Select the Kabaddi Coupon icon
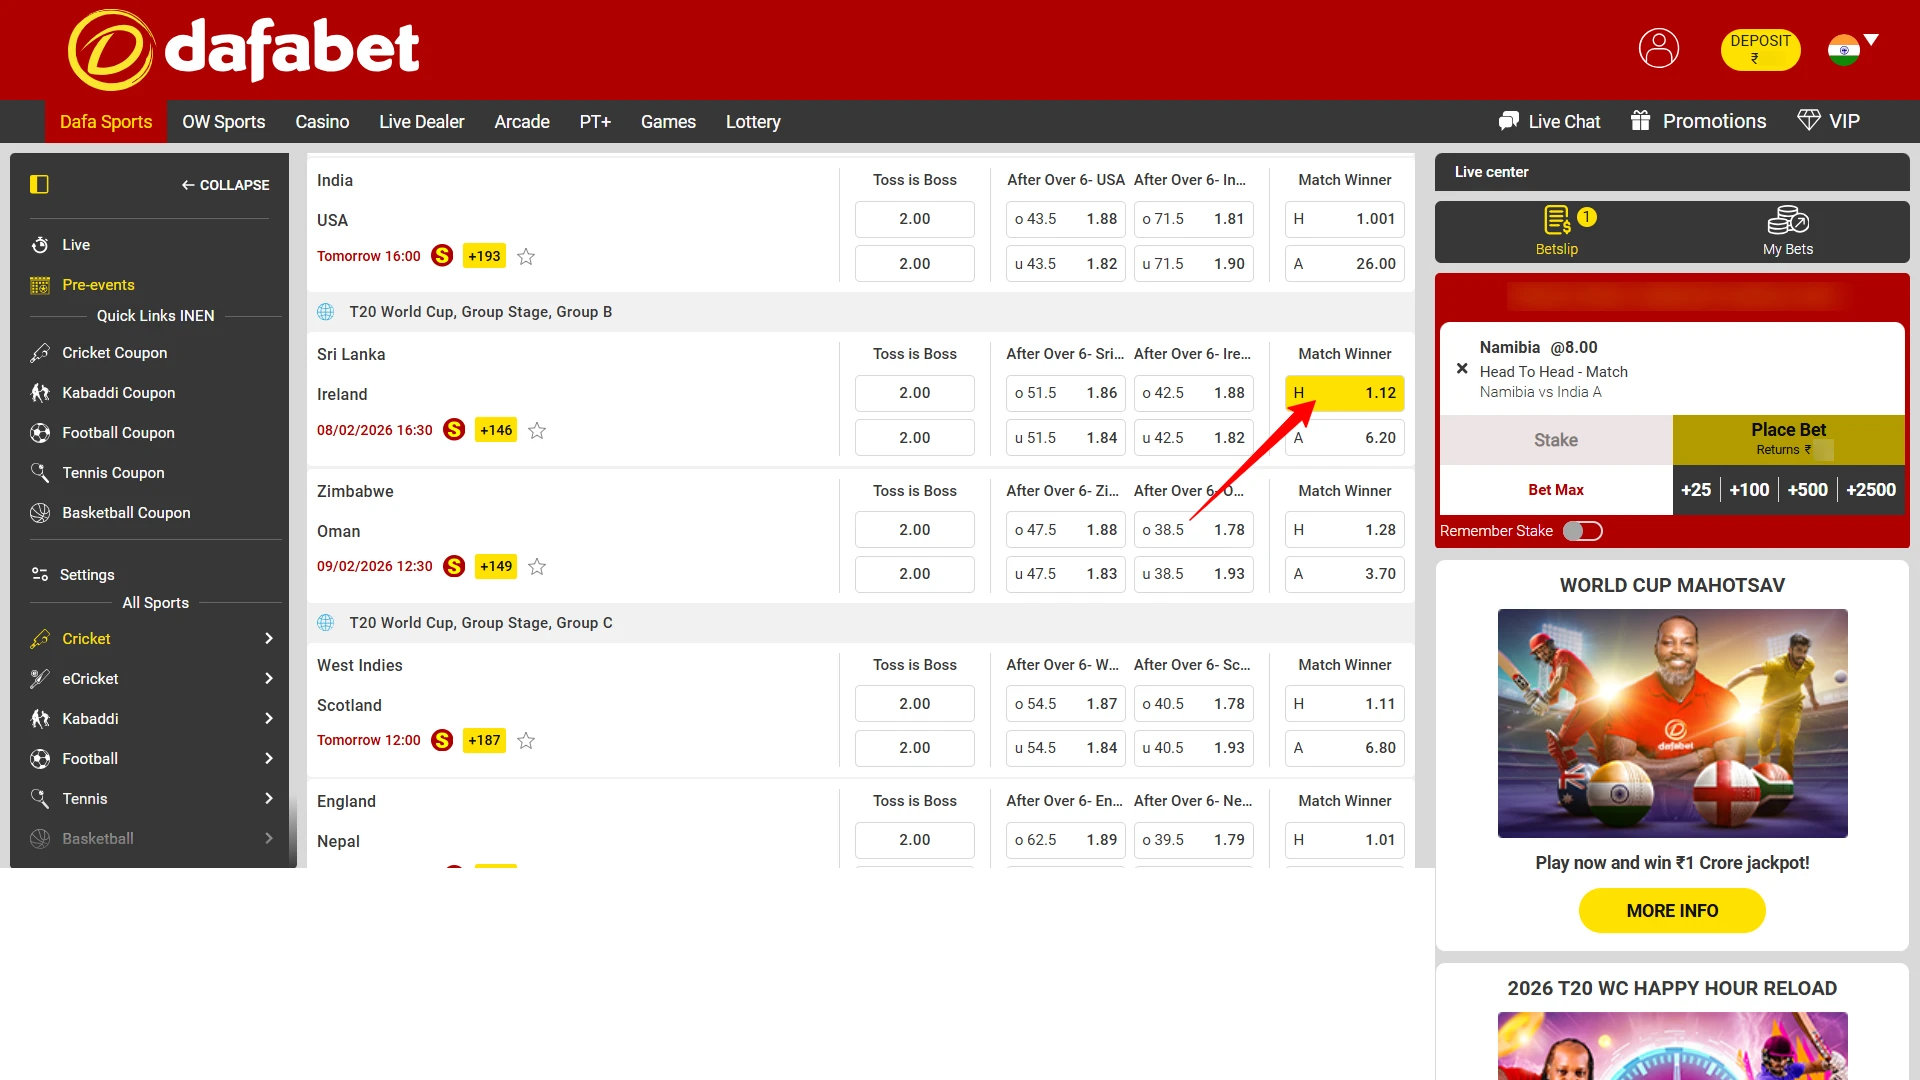This screenshot has width=1920, height=1080. (40, 393)
